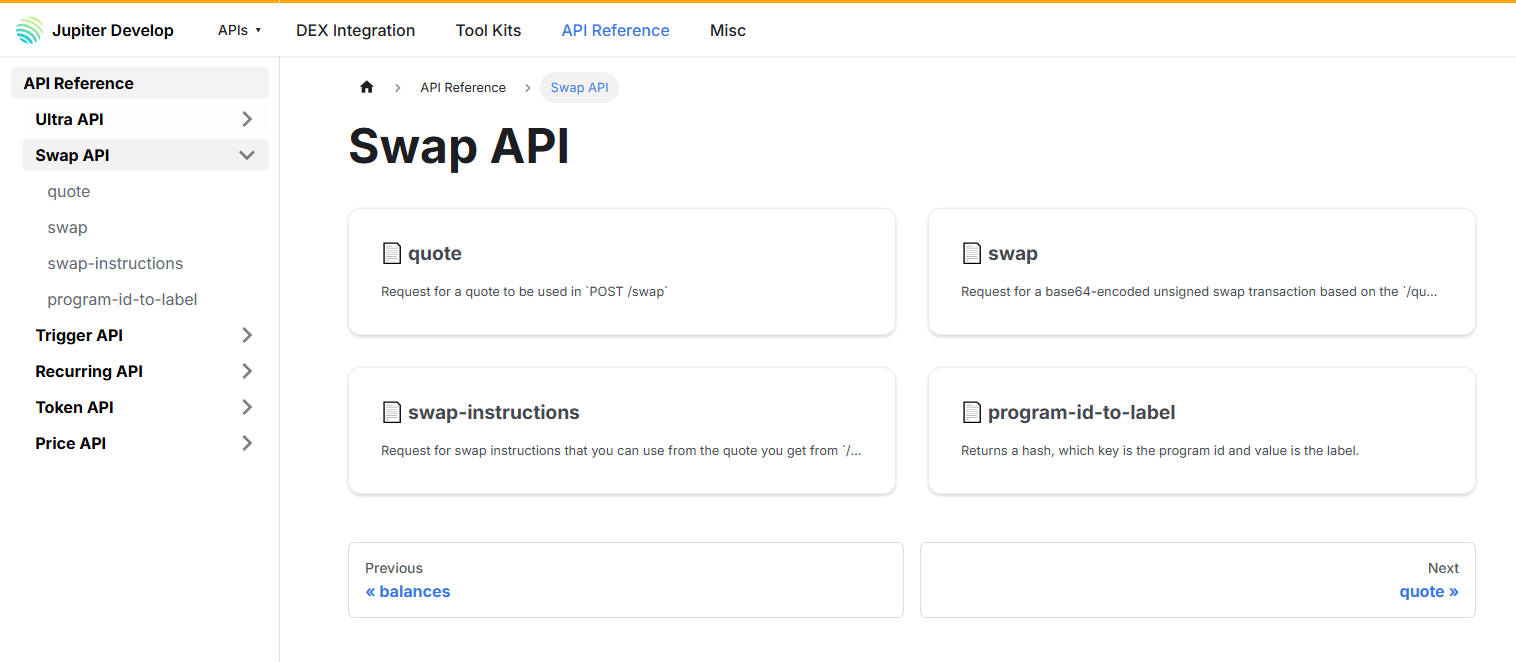The width and height of the screenshot is (1516, 662).
Task: Click the document icon beside program-id-to-label card
Action: 972,412
